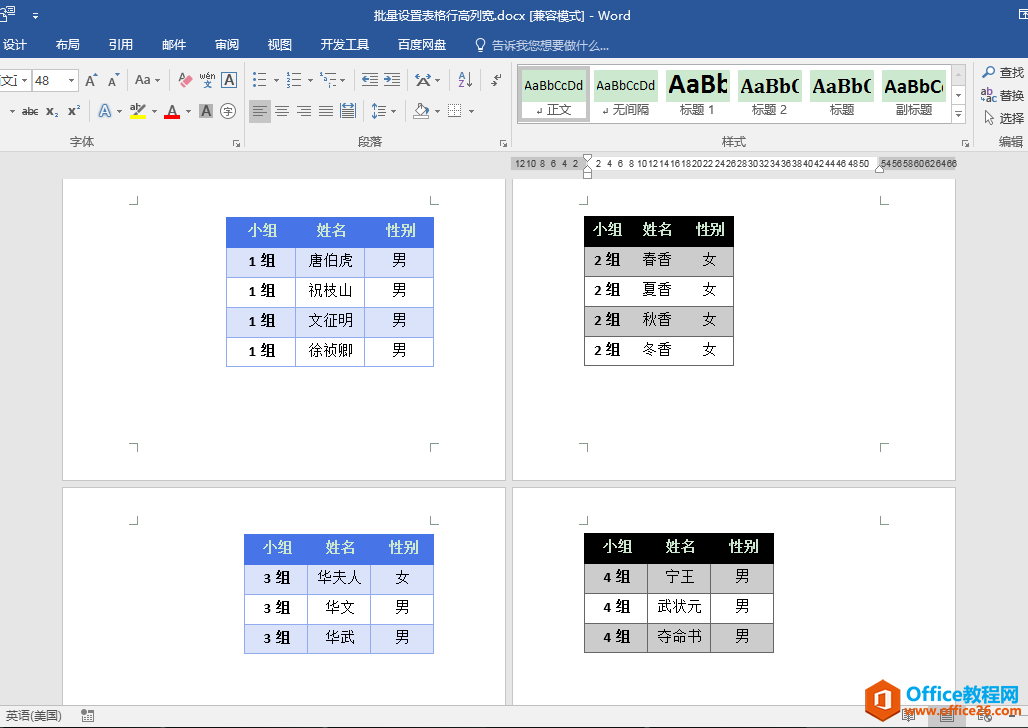This screenshot has height=728, width=1028.
Task: Click the Multilevel List icon
Action: (328, 80)
